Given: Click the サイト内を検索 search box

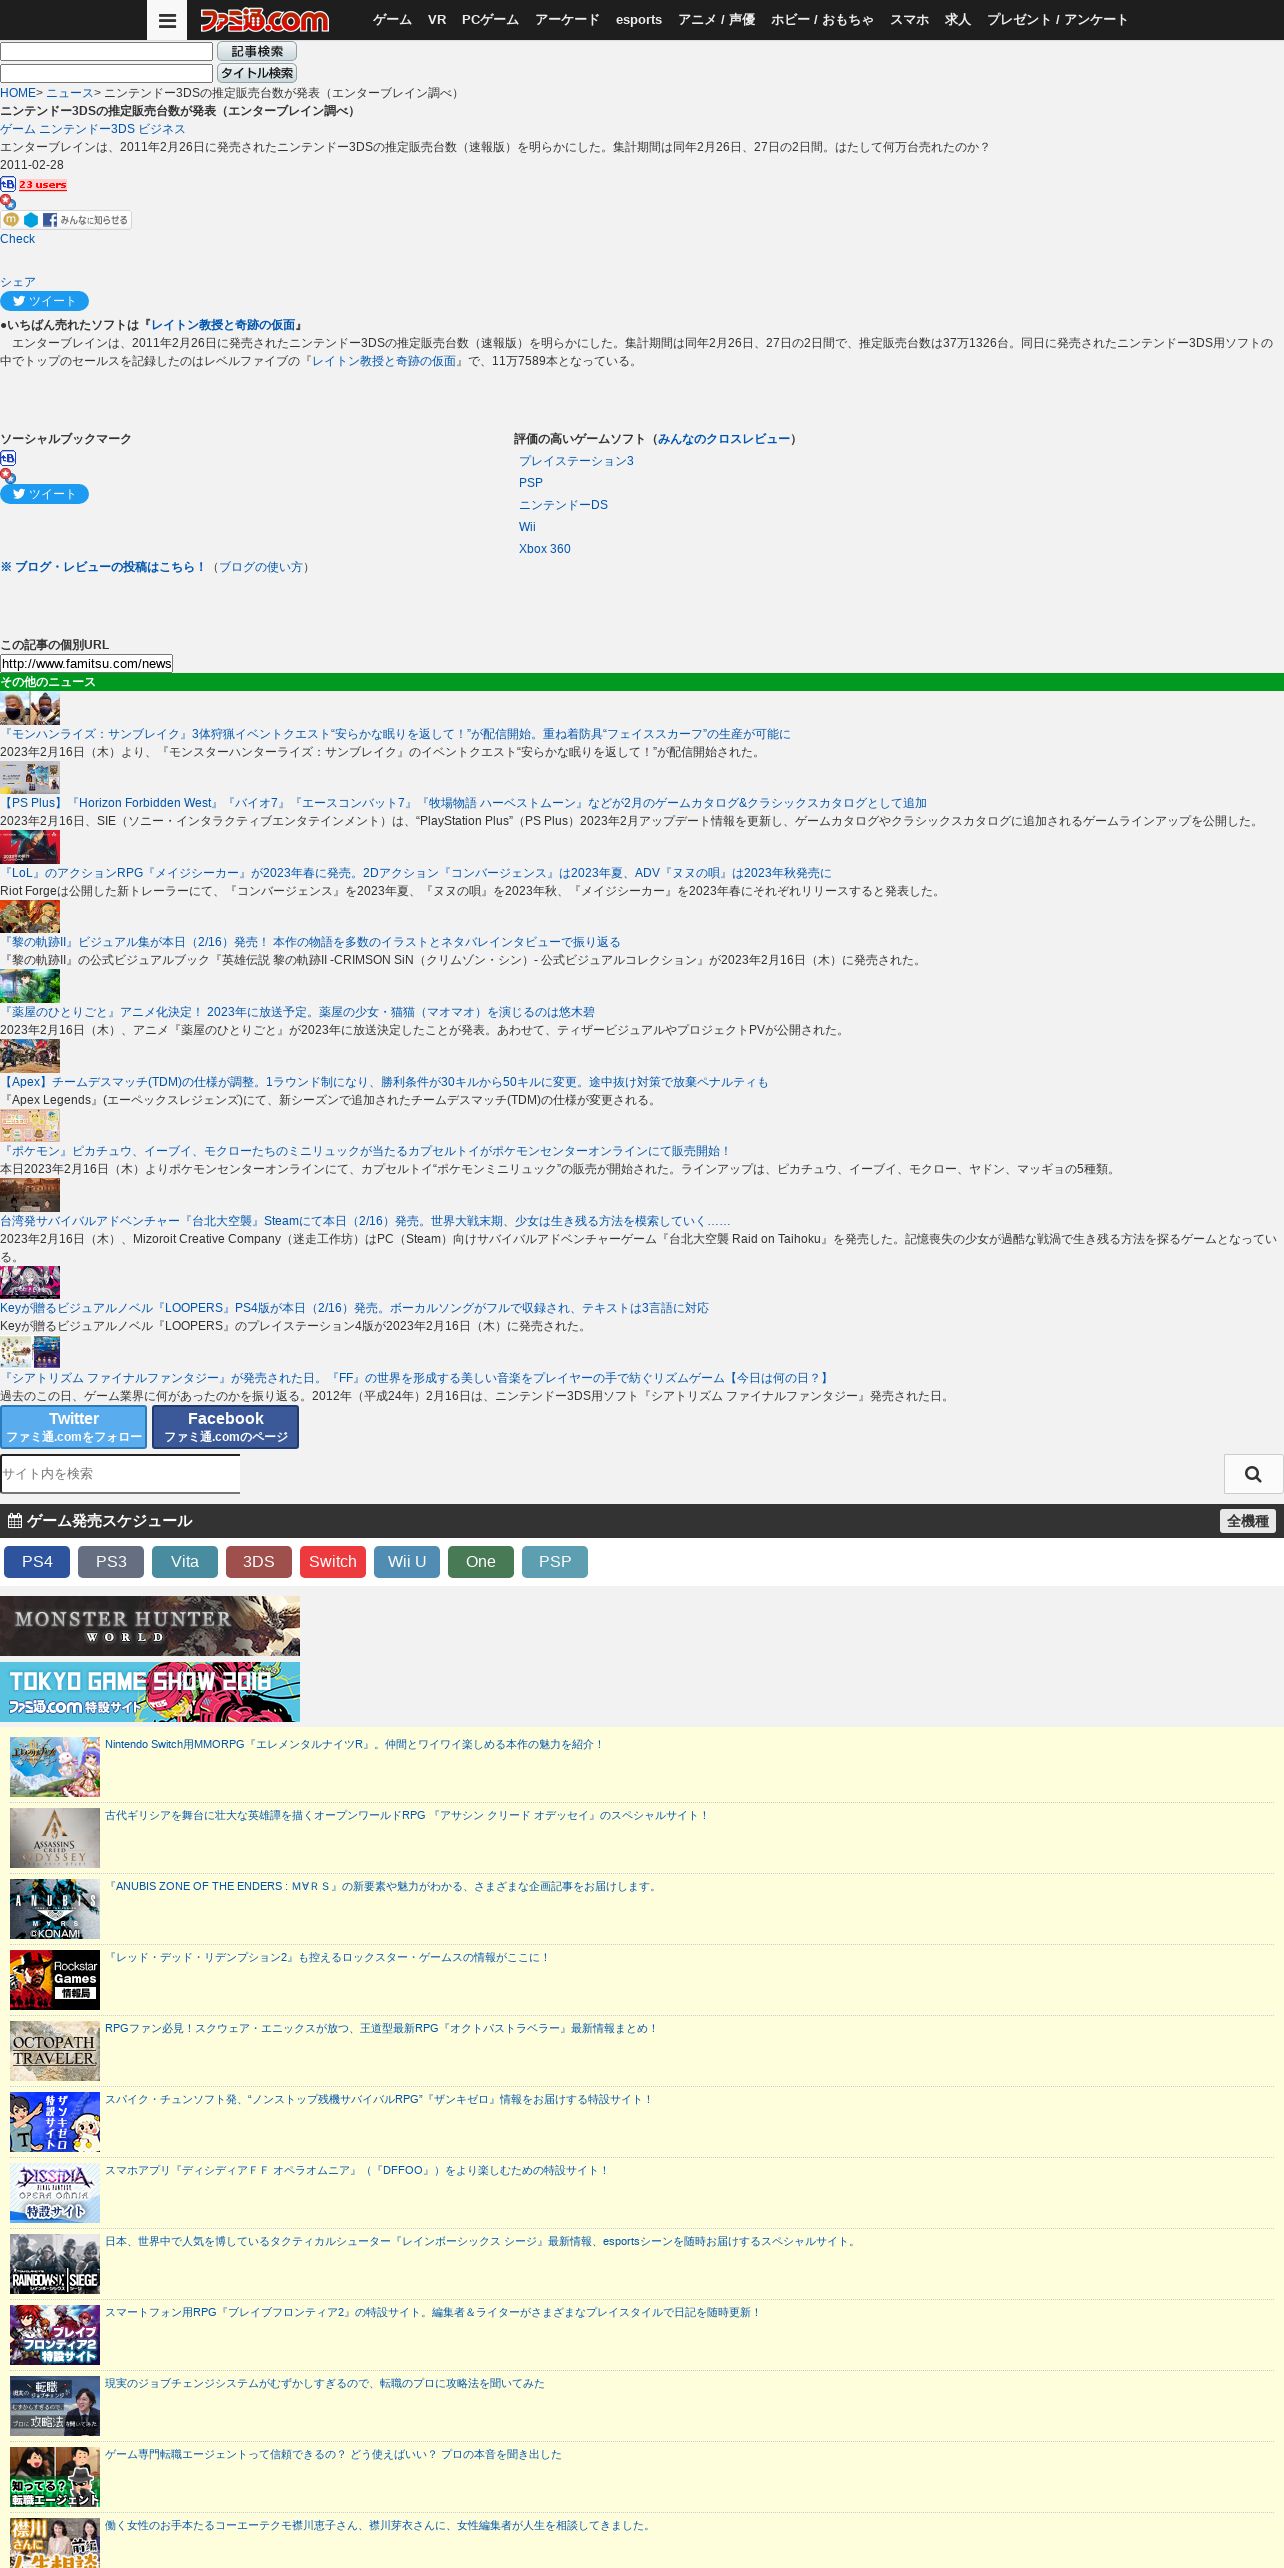Looking at the screenshot, I should [x=120, y=1474].
